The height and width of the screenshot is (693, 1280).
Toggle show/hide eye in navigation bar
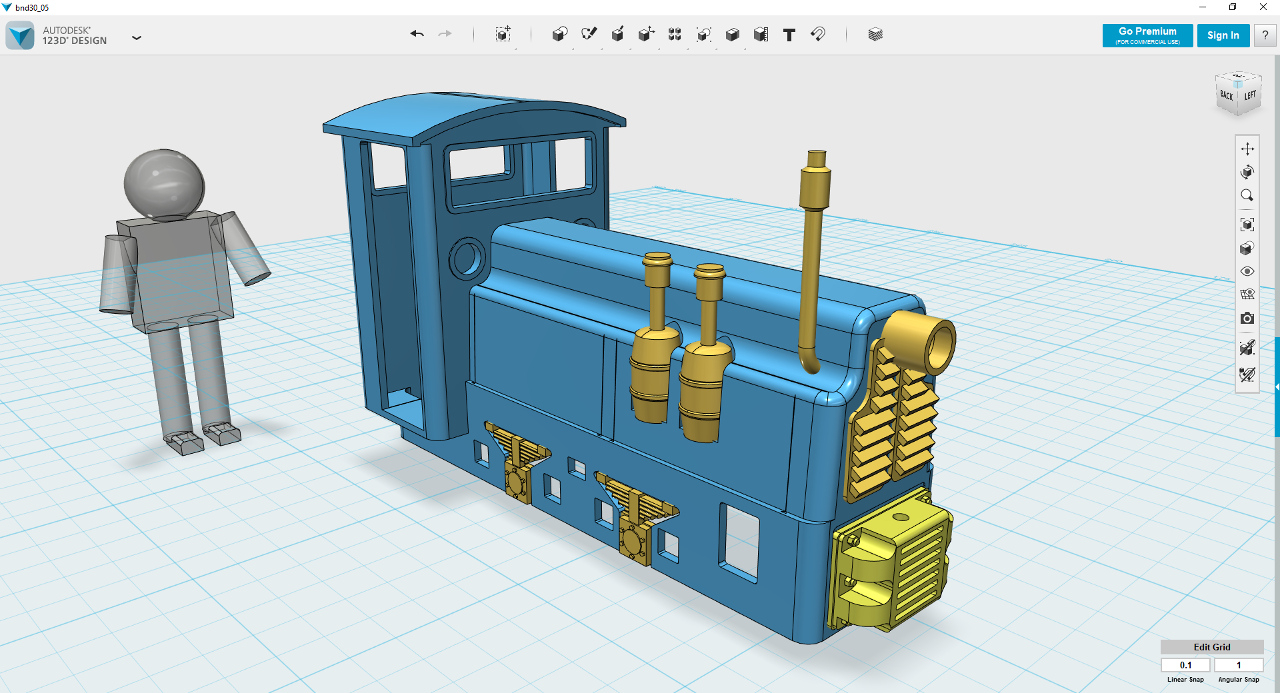click(1247, 271)
